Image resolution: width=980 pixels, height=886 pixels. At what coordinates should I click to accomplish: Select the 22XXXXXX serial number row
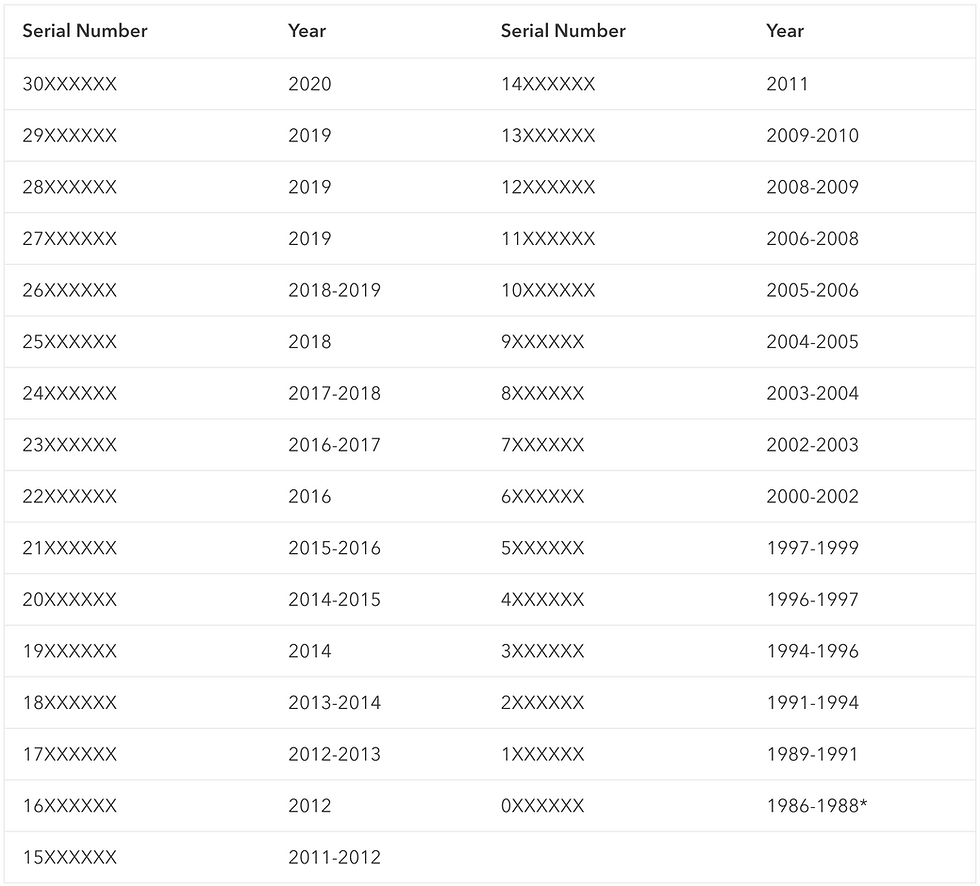pyautogui.click(x=70, y=497)
